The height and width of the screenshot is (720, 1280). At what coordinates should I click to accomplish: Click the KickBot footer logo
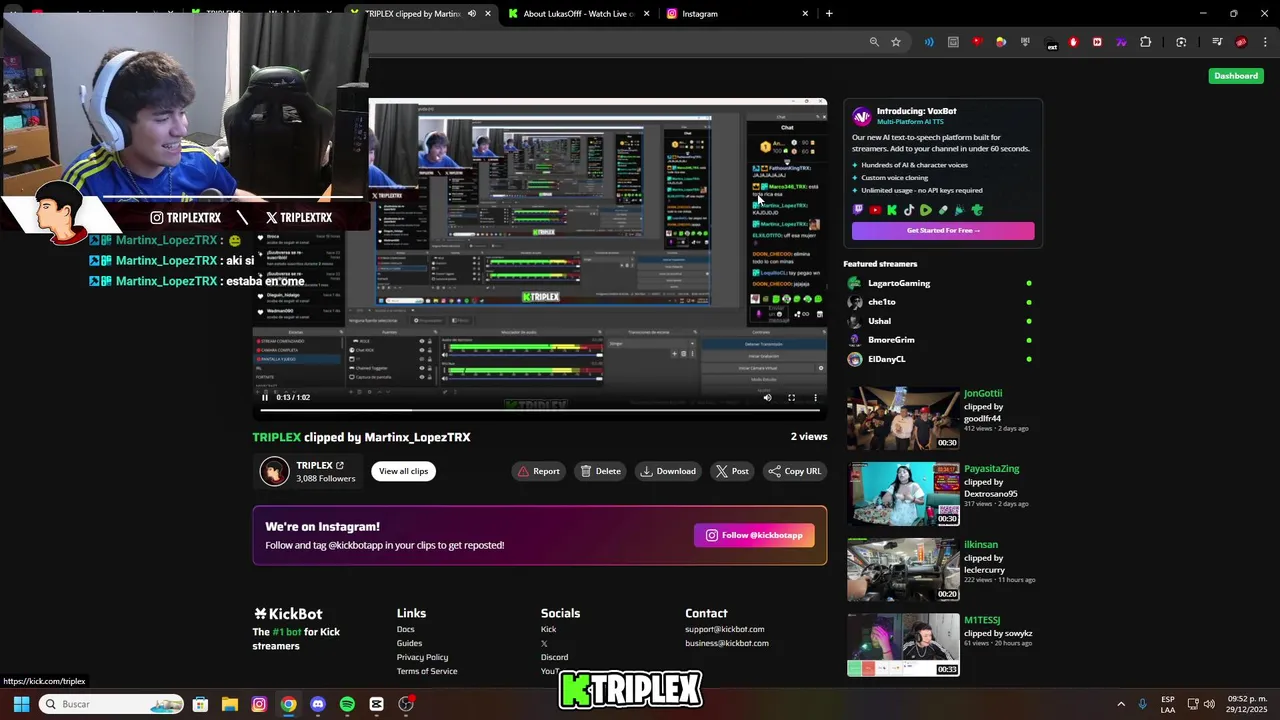point(288,614)
